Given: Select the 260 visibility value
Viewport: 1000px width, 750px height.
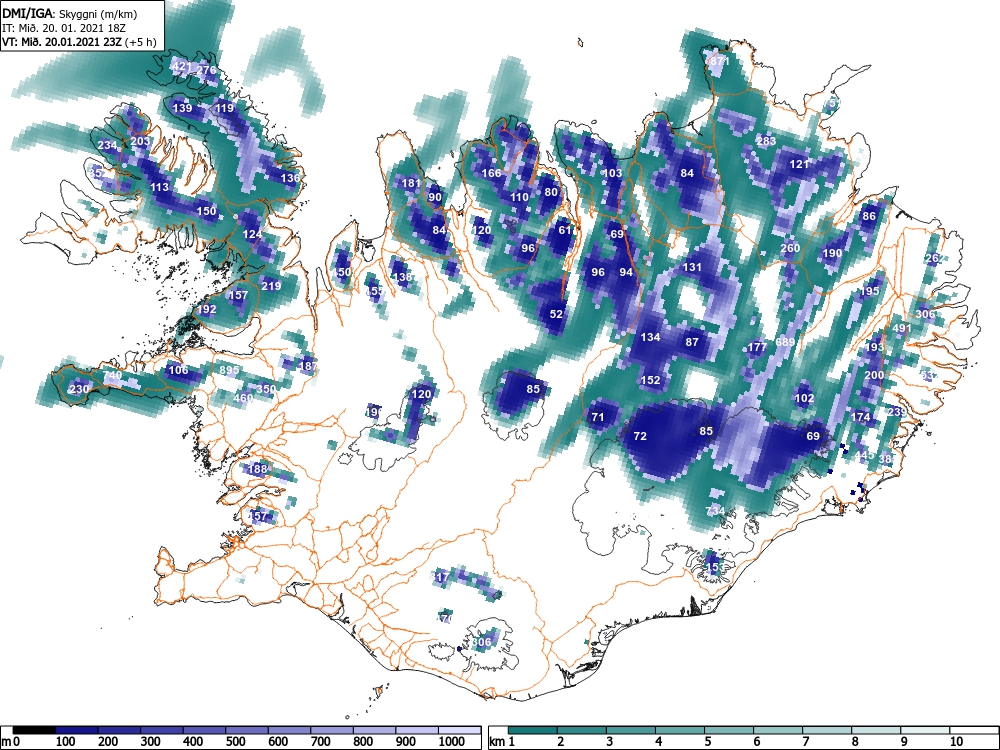Looking at the screenshot, I should [x=790, y=248].
